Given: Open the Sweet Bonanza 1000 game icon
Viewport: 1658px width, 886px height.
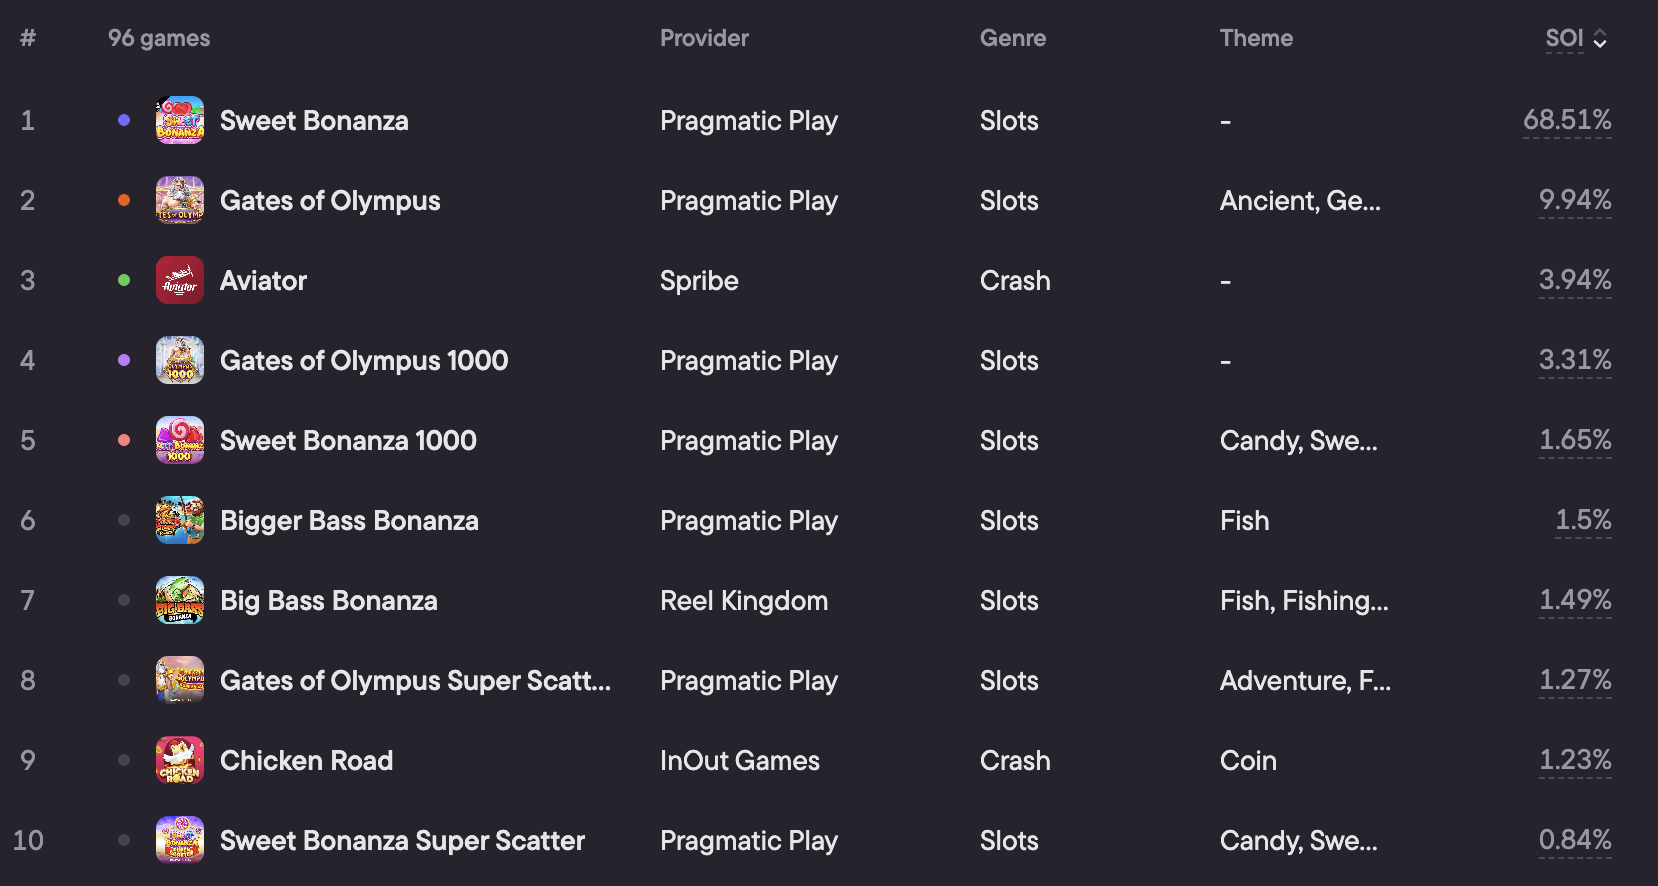Looking at the screenshot, I should tap(180, 440).
